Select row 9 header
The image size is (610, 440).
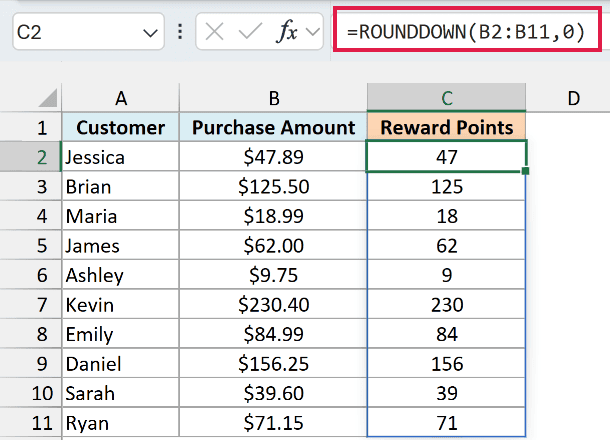tap(30, 364)
